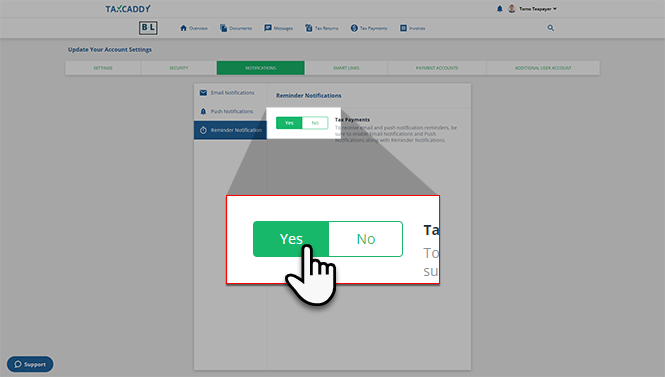This screenshot has height=377, width=665.
Task: Open the Additional User Account tab
Action: point(543,68)
